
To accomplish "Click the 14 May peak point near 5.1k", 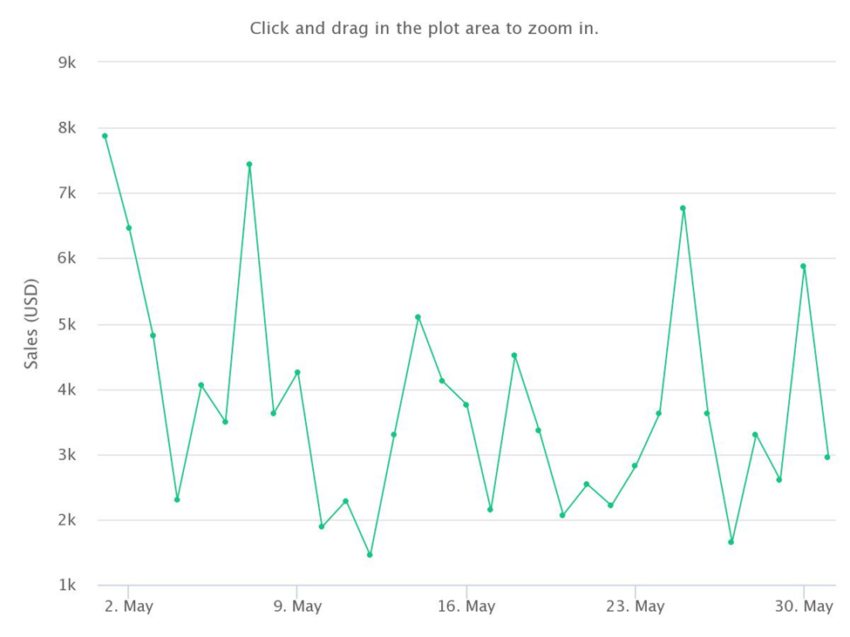I will (418, 317).
